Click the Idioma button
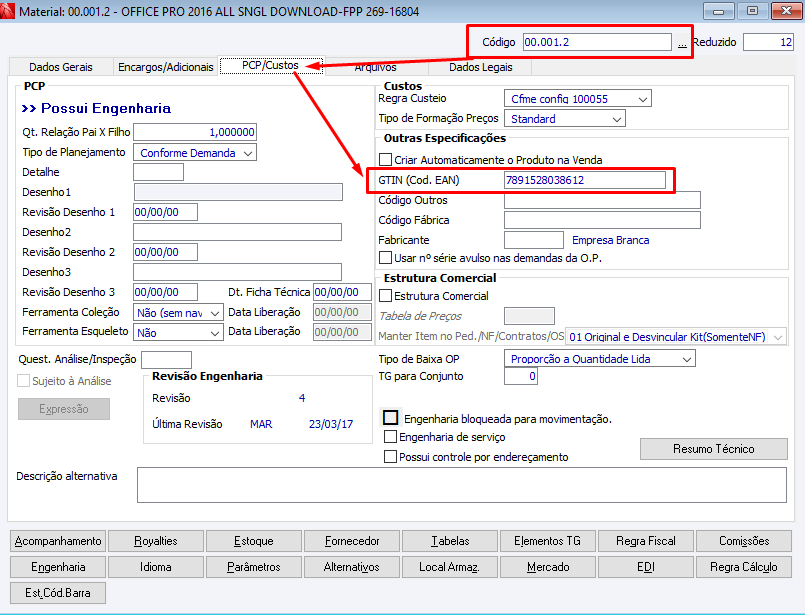 tap(156, 567)
